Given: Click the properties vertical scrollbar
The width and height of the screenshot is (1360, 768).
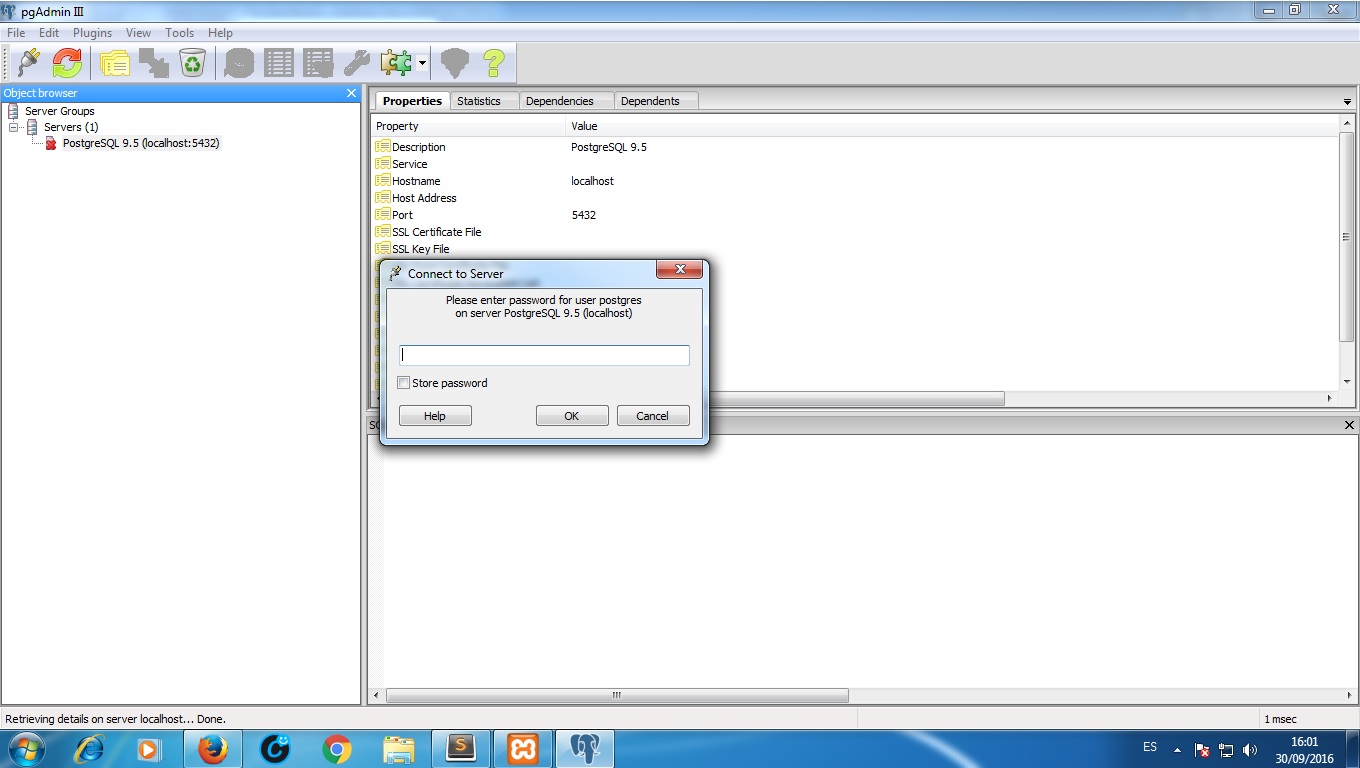Looking at the screenshot, I should (1347, 236).
